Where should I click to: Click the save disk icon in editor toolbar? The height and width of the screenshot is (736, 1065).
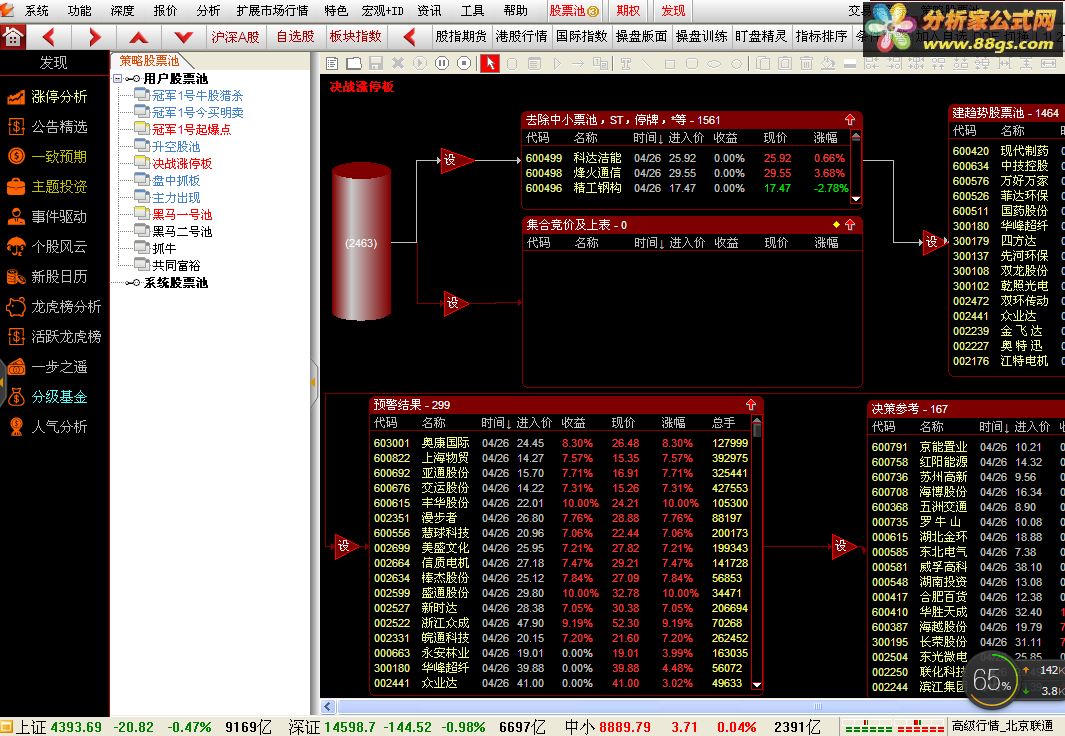tap(376, 63)
